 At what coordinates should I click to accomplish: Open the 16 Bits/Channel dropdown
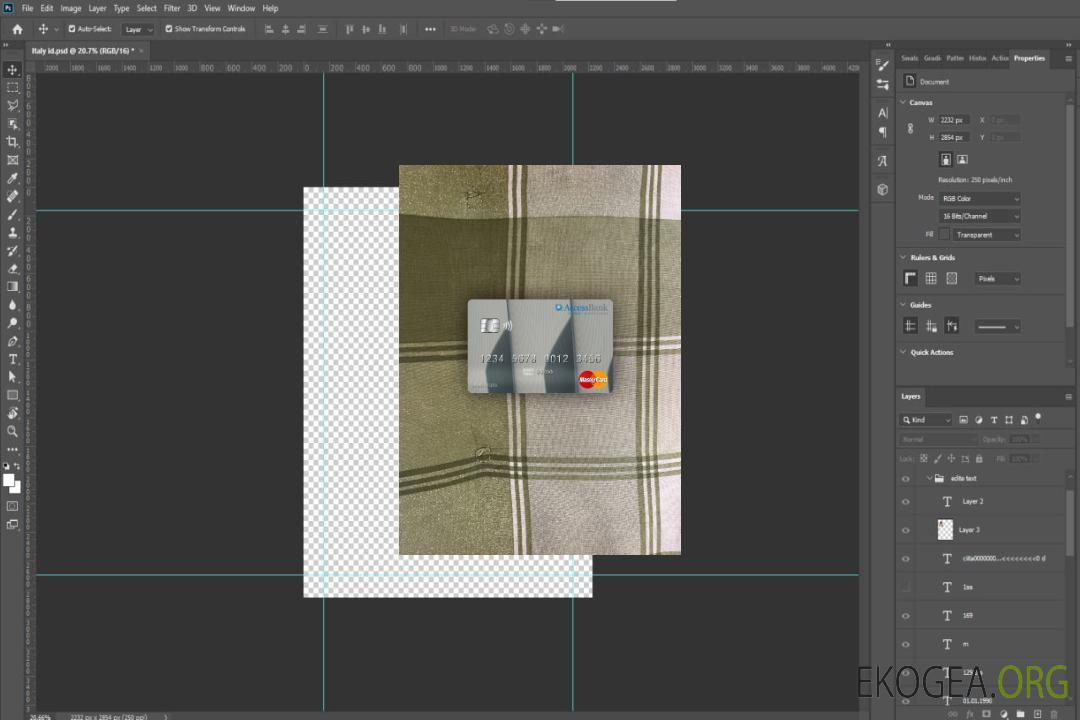pyautogui.click(x=979, y=216)
